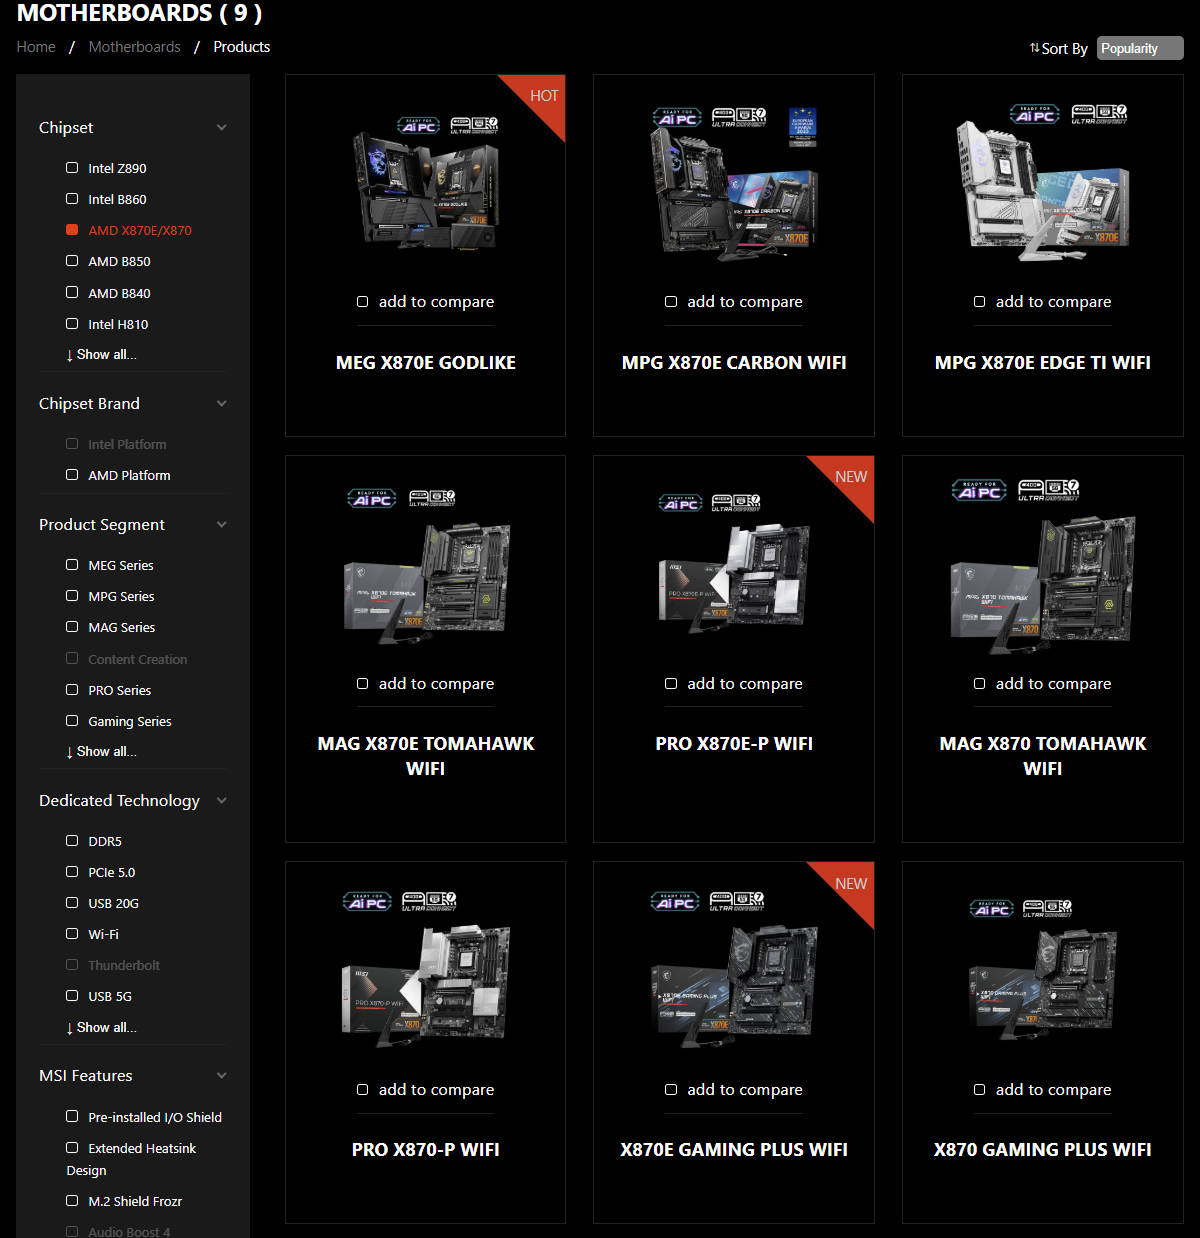Click the Ultra Connect badge on MAG X870E TOMAHAWK WIFI

click(x=432, y=497)
